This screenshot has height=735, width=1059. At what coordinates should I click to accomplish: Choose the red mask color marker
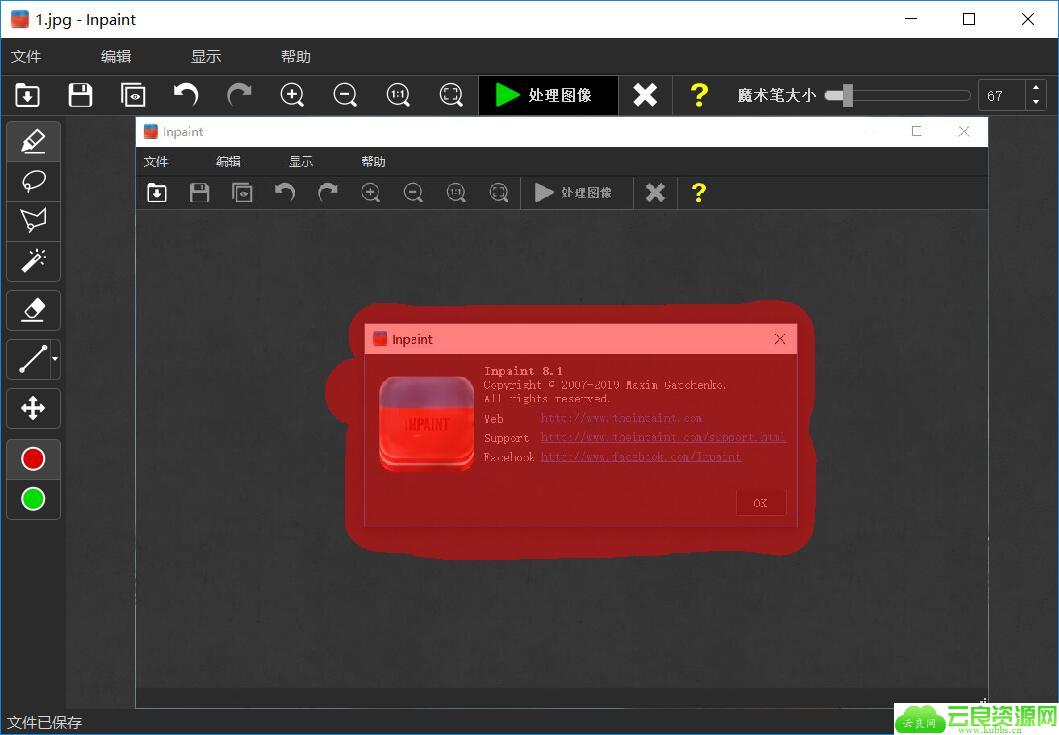[x=33, y=459]
